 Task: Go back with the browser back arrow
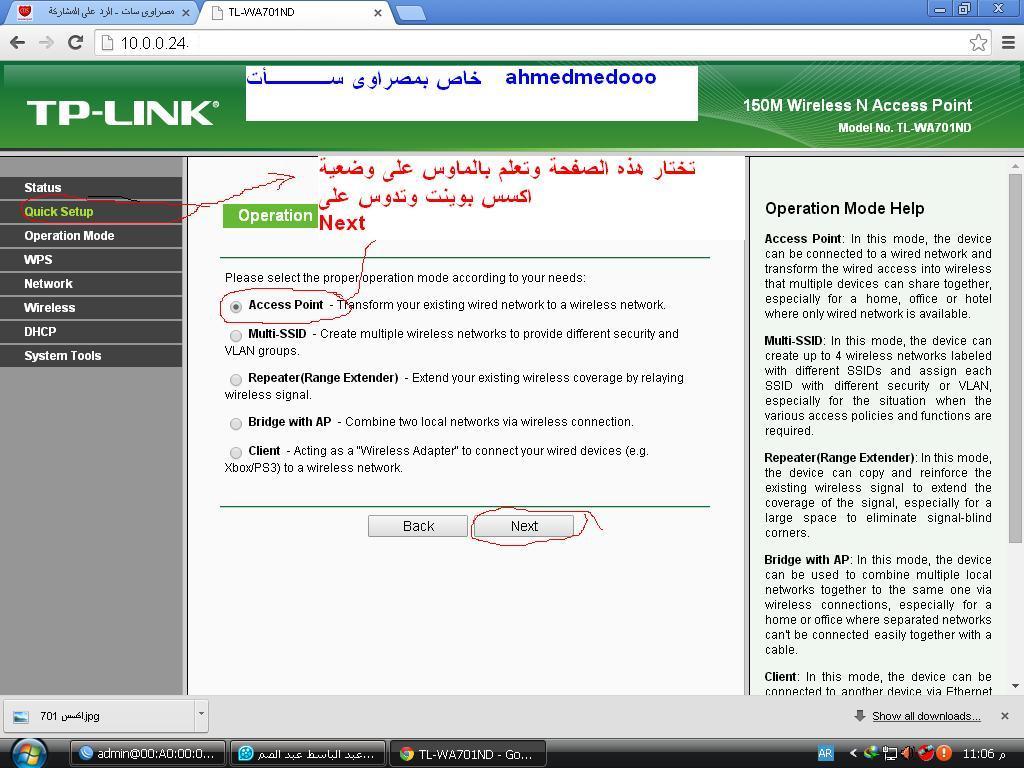pyautogui.click(x=18, y=42)
